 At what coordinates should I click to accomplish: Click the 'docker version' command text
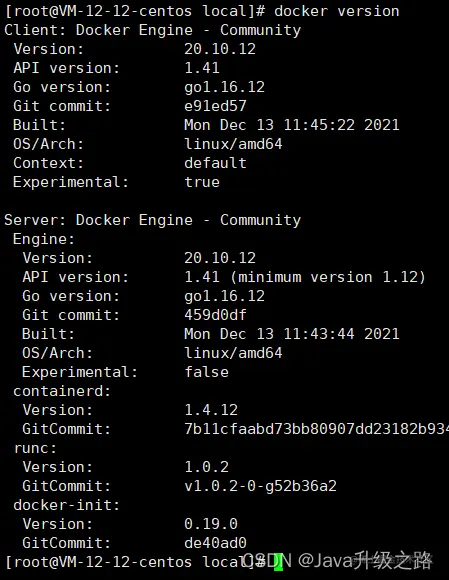[x=337, y=11]
